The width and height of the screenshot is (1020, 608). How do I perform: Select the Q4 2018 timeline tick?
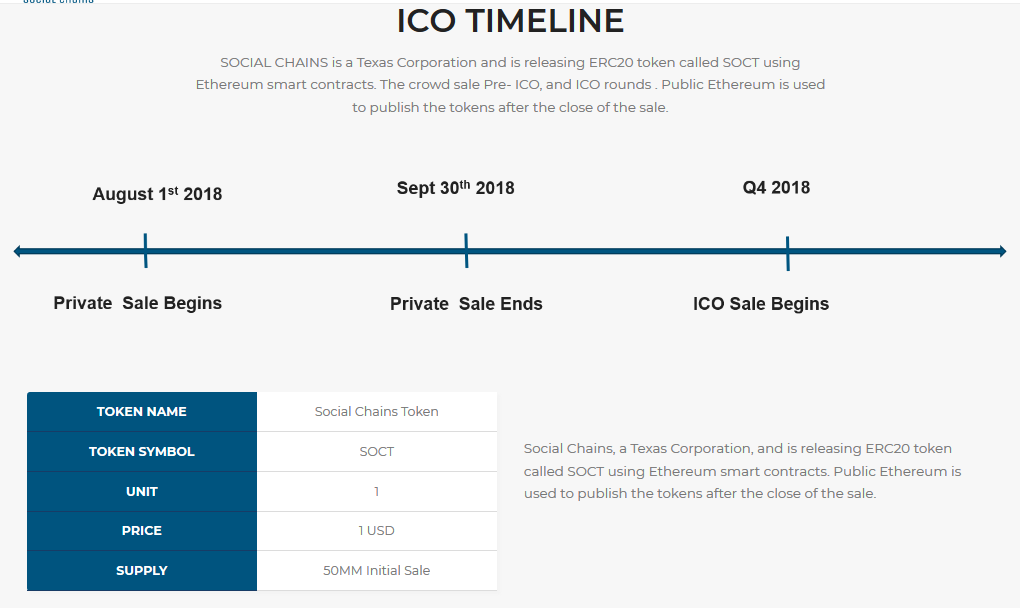click(x=788, y=253)
